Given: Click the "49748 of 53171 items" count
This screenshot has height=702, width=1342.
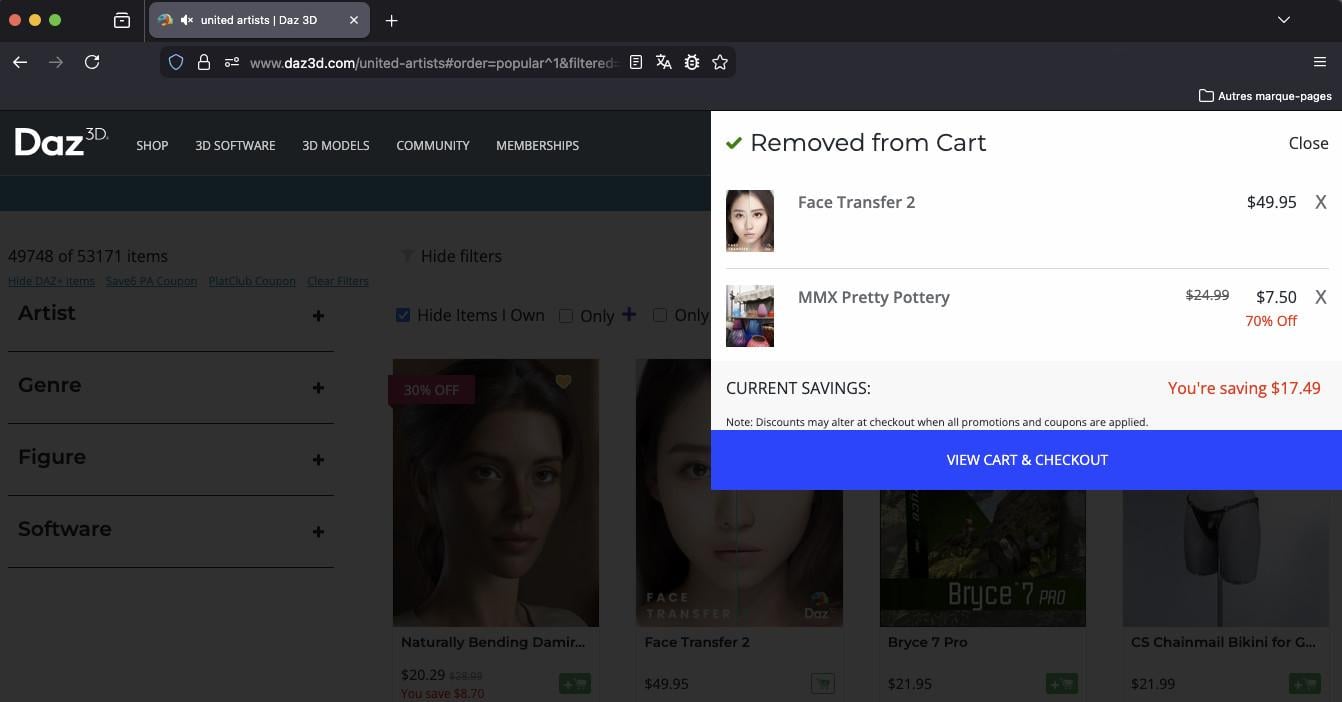Looking at the screenshot, I should 88,256.
